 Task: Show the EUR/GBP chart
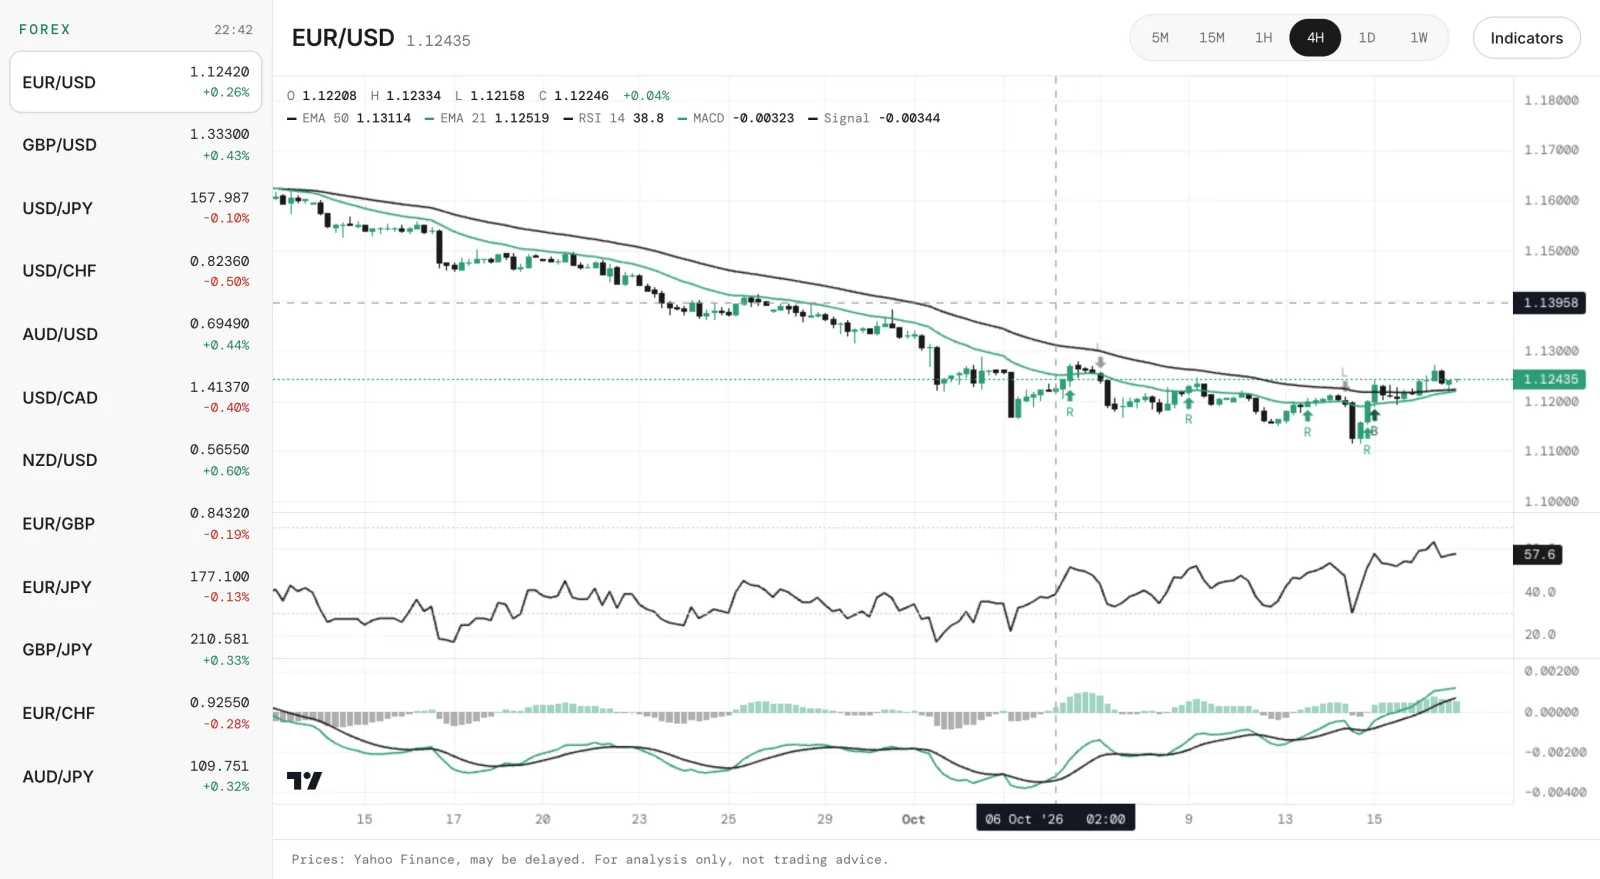(136, 524)
